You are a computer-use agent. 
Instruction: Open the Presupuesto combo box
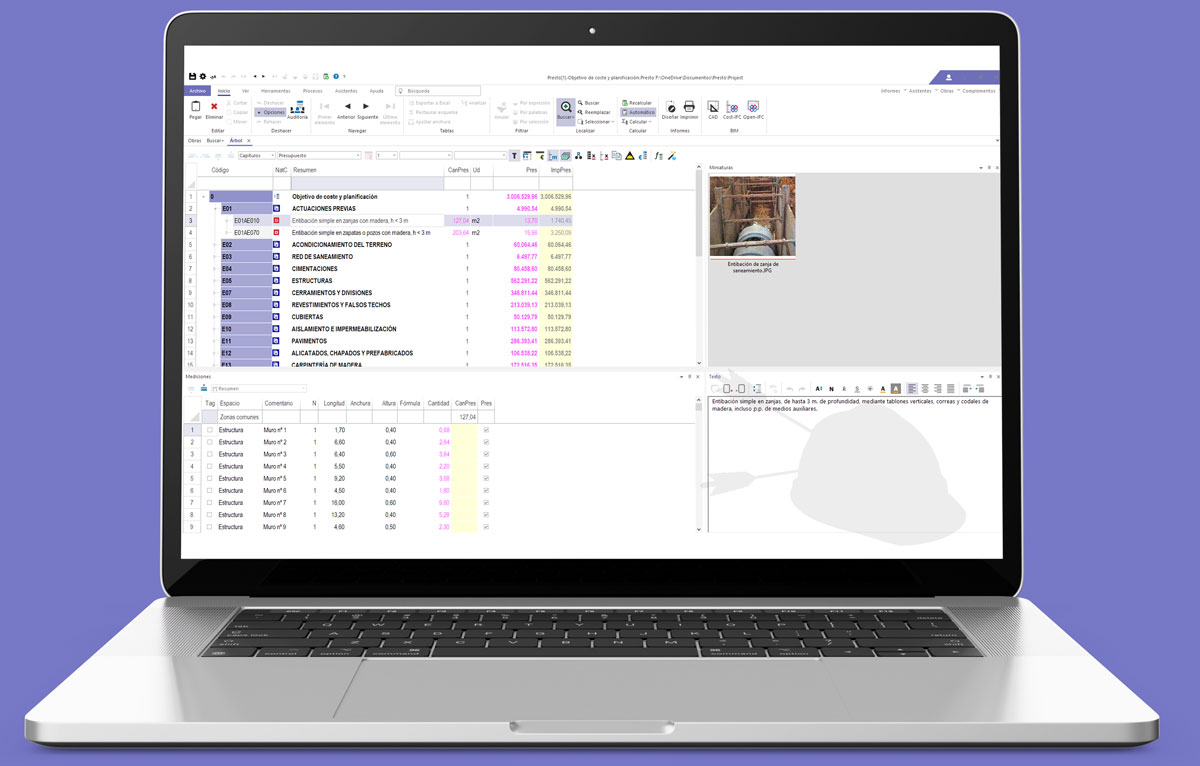click(x=318, y=156)
